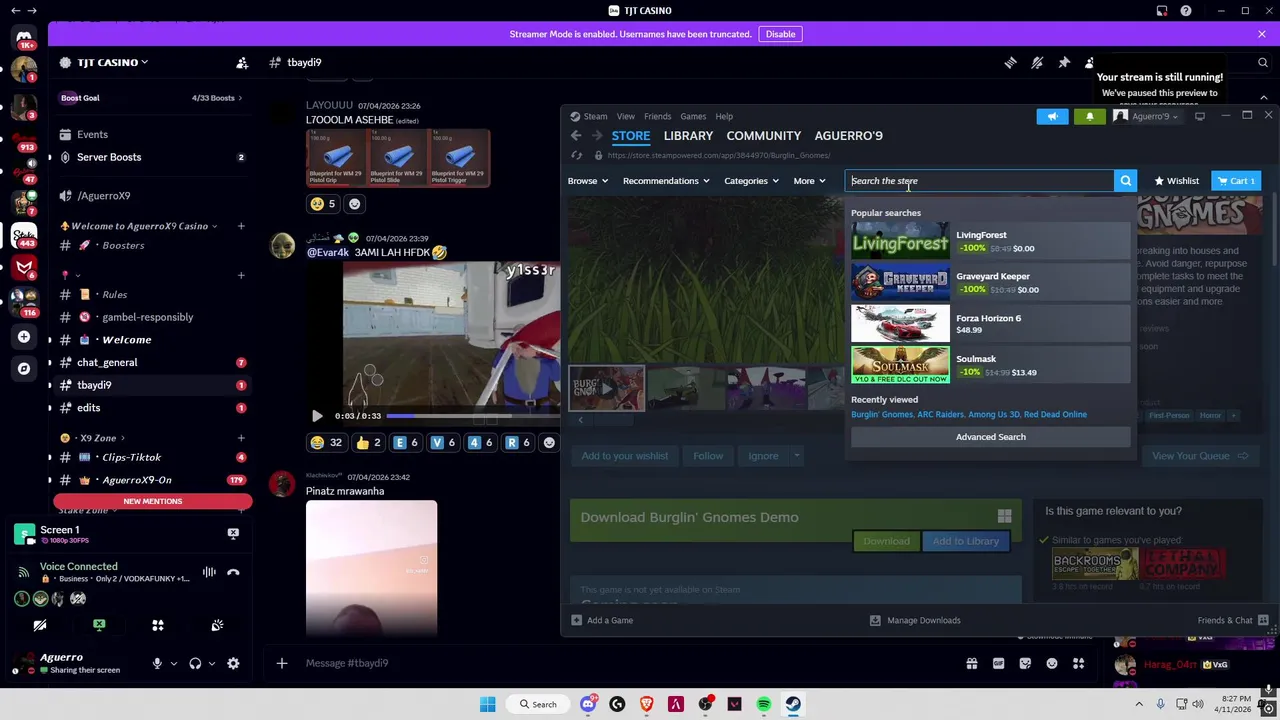Toggle the reaction with count 5
This screenshot has width=1280, height=720.
tap(324, 203)
